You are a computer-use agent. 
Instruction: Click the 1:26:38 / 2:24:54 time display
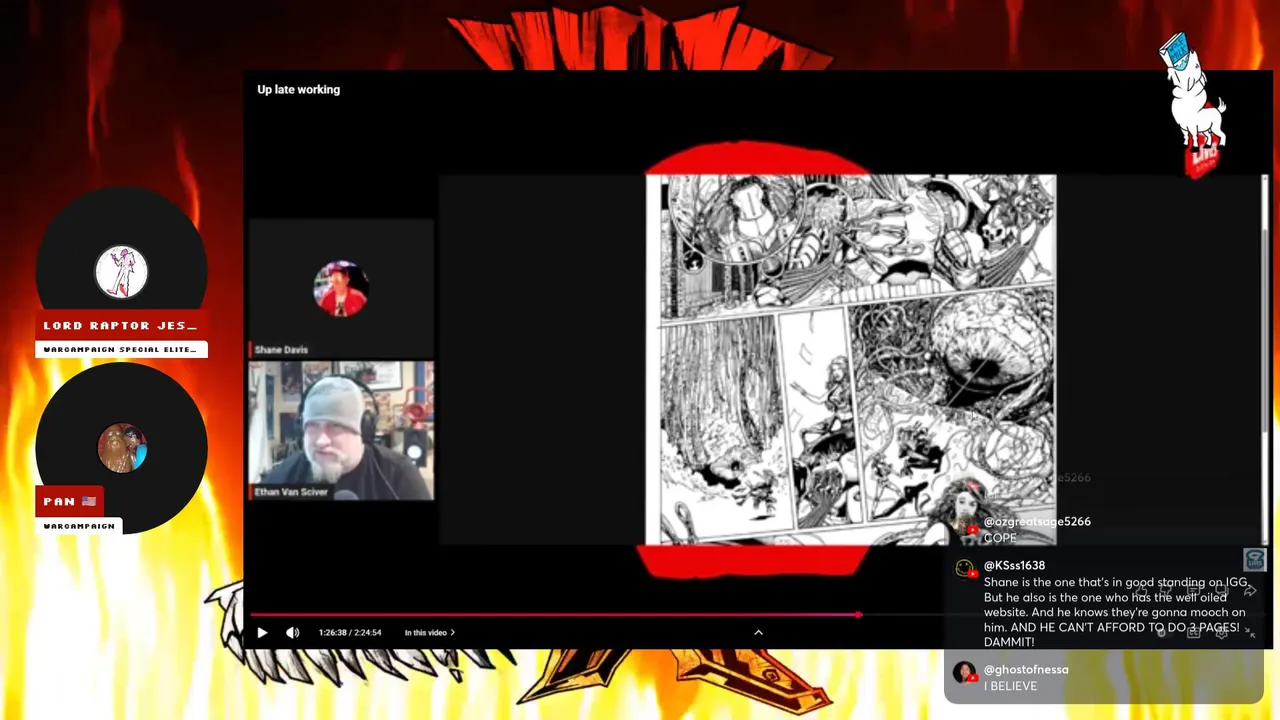(350, 632)
